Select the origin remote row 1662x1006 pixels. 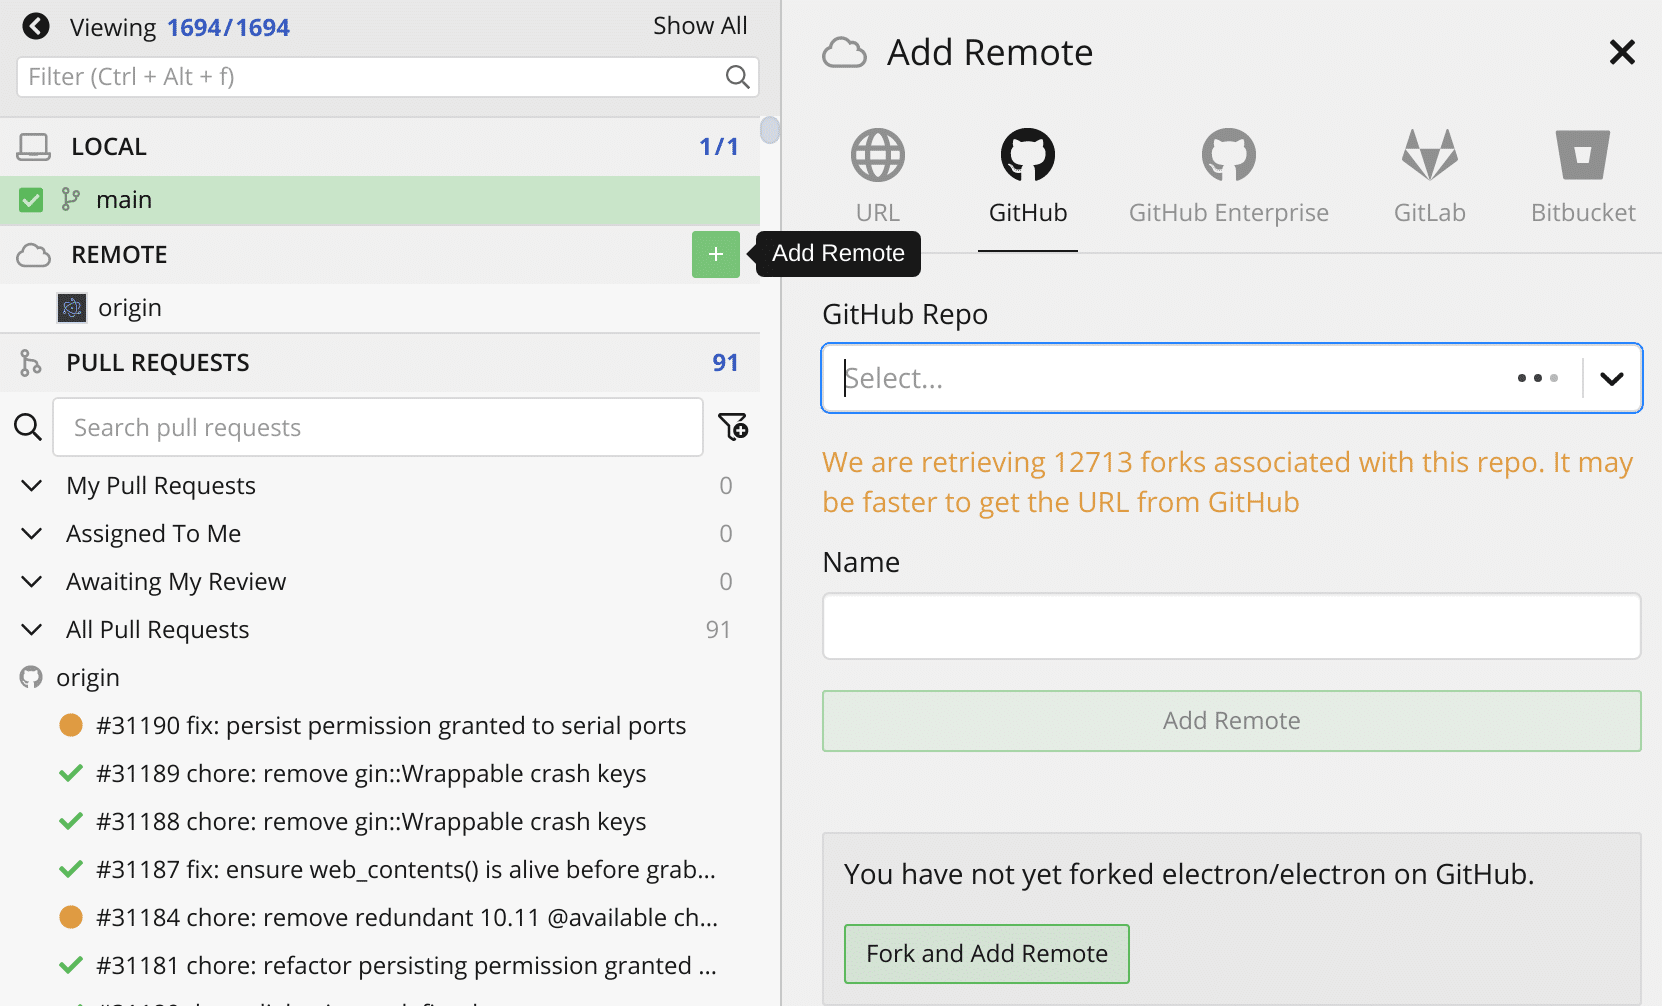coord(380,308)
